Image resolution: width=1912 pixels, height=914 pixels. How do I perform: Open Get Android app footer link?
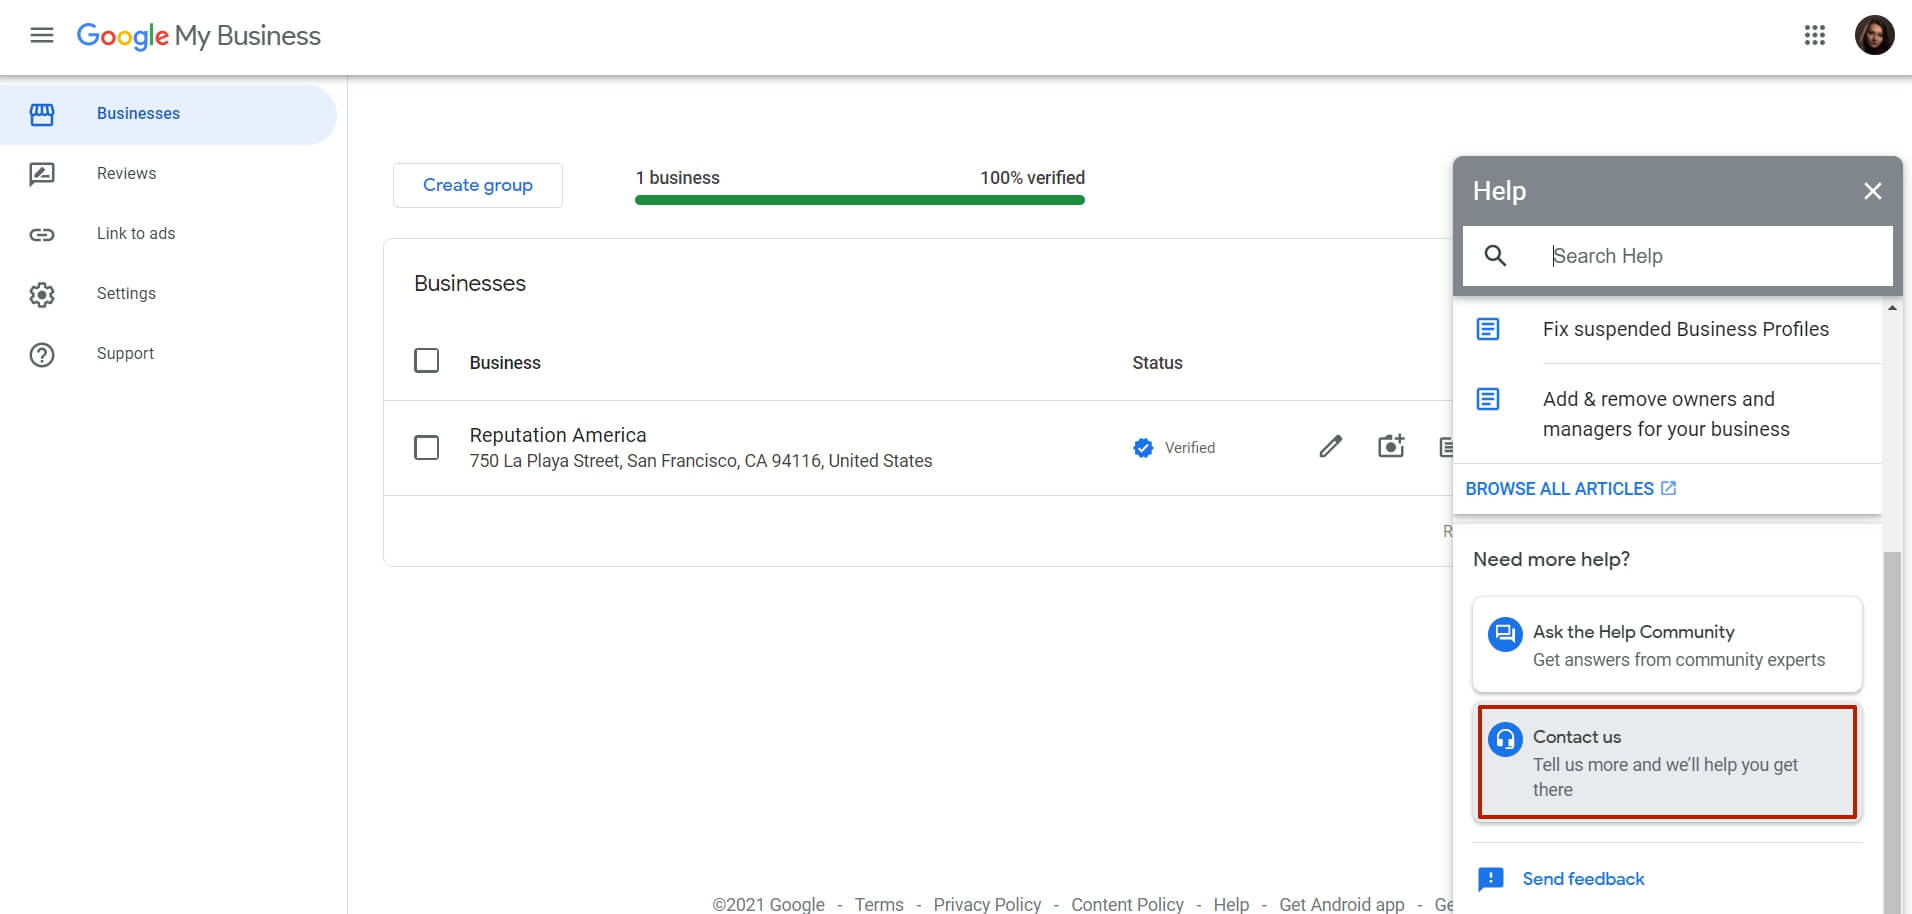tap(1341, 904)
